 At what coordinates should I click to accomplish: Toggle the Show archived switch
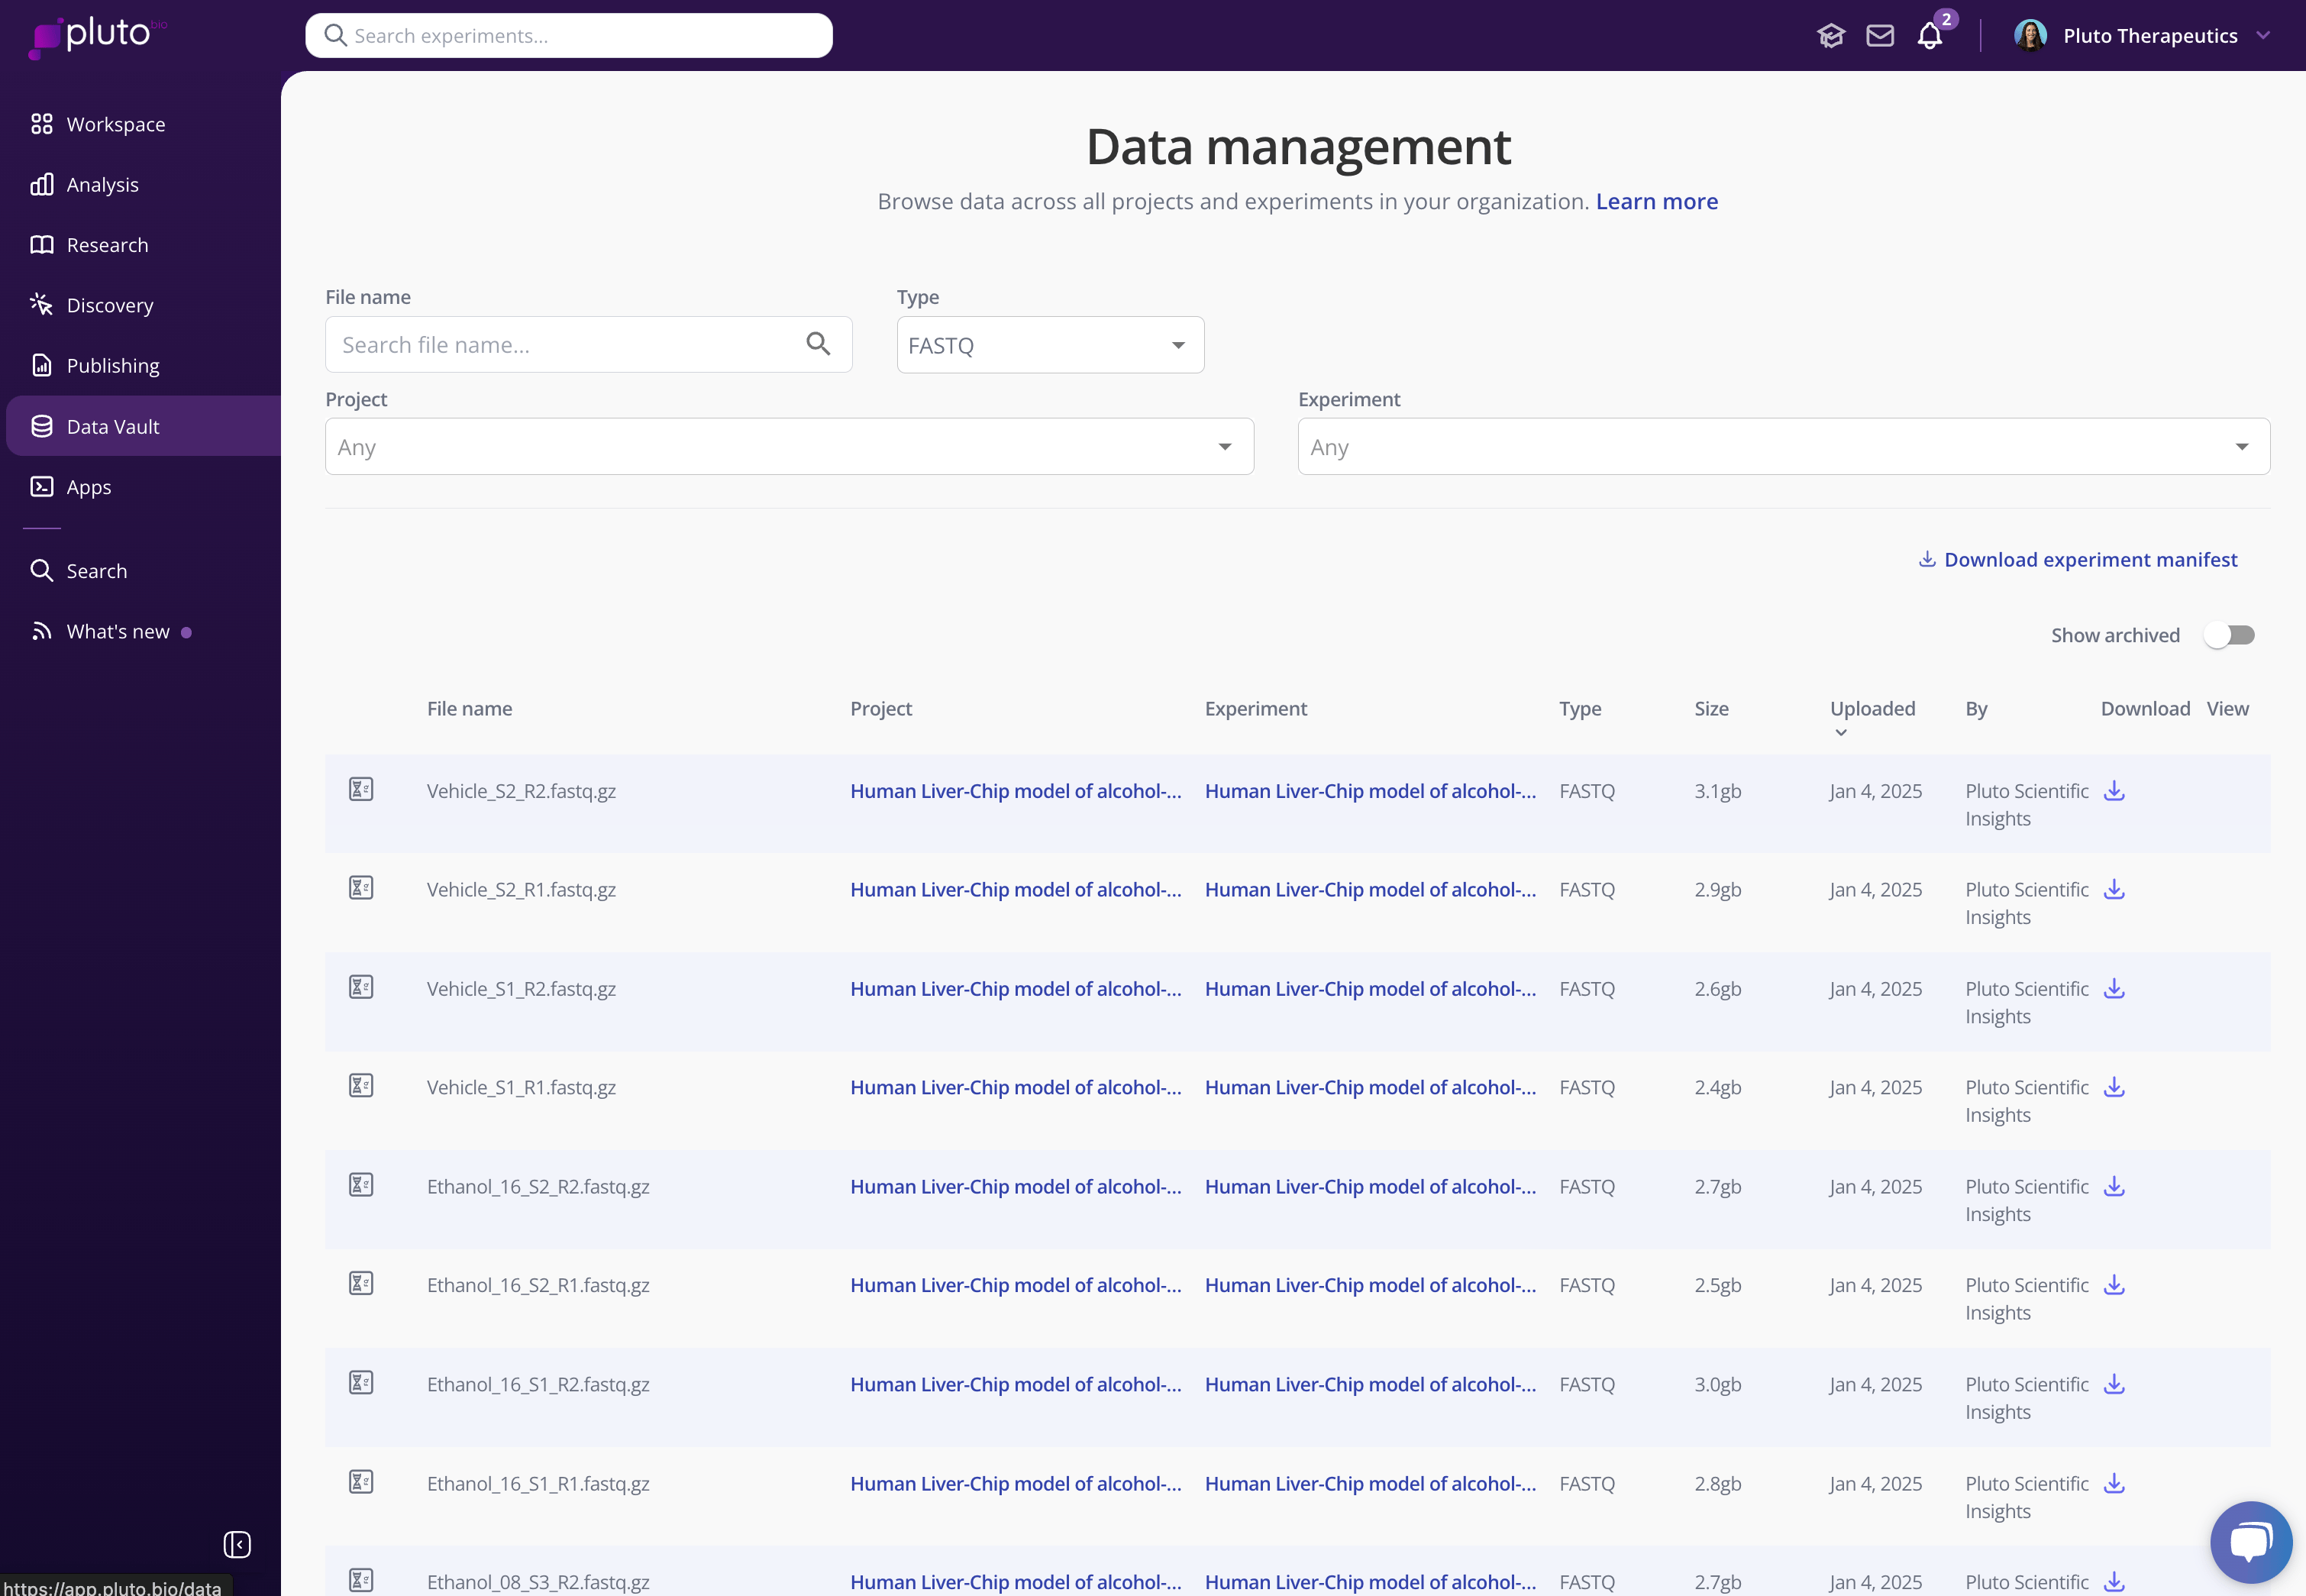click(2229, 635)
